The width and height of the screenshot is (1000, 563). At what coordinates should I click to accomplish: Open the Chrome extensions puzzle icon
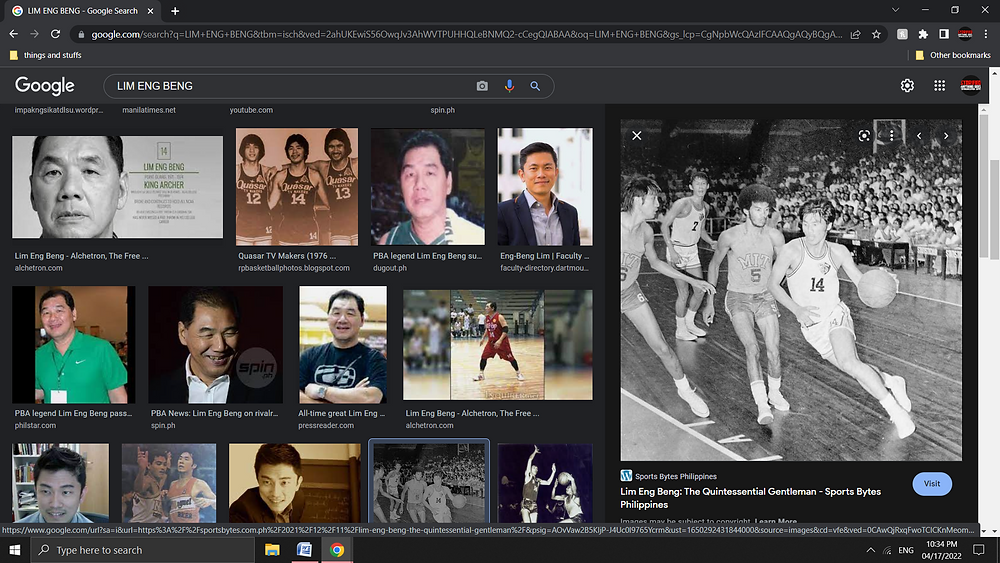(923, 34)
